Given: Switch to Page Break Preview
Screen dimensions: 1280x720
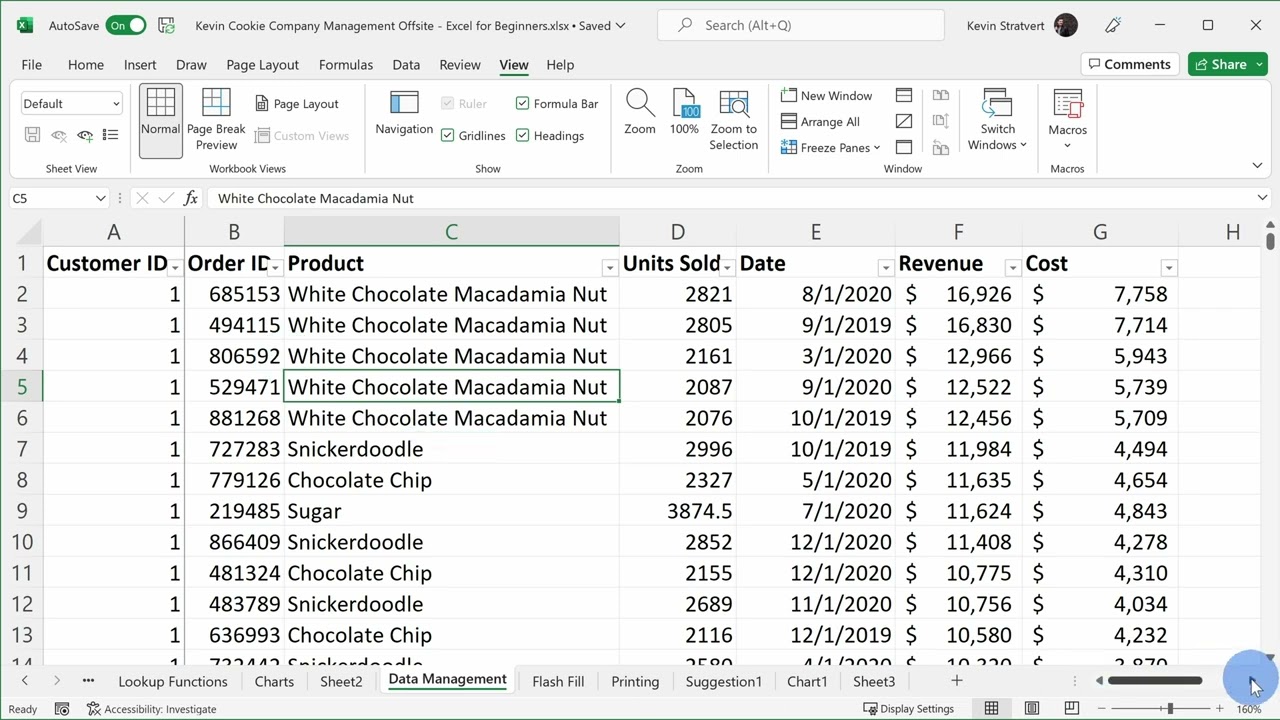Looking at the screenshot, I should [216, 121].
